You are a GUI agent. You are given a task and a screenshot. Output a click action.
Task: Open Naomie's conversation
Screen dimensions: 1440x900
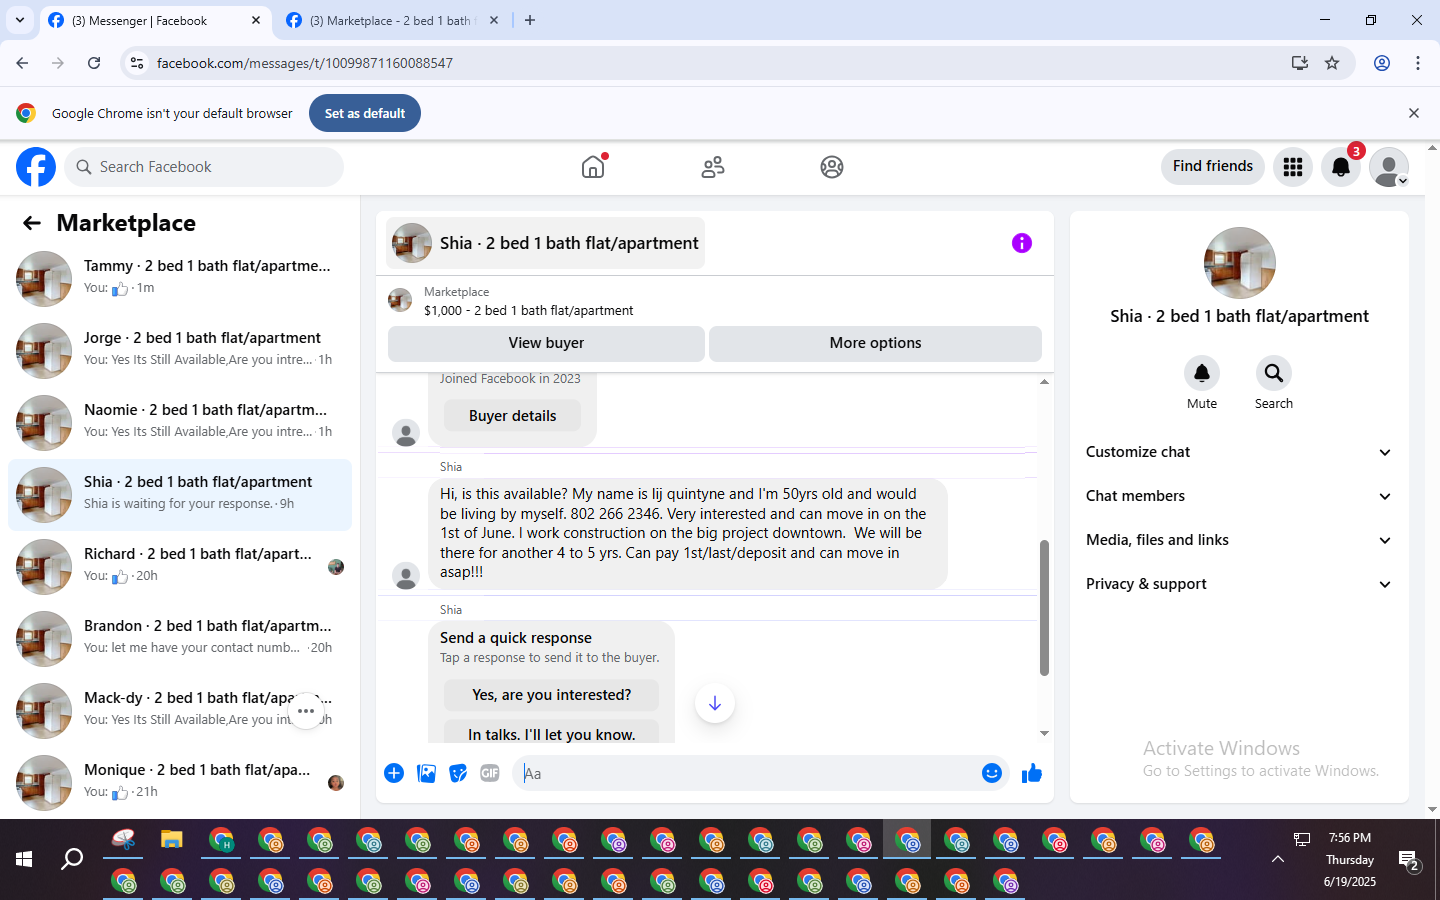click(x=180, y=423)
